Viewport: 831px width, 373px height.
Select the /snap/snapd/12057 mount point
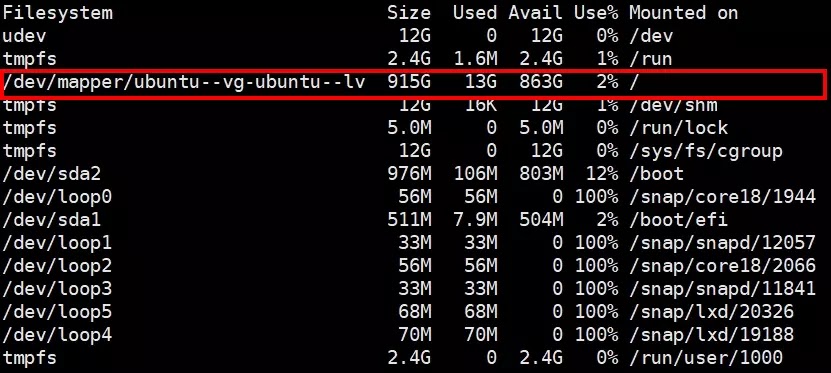click(x=722, y=243)
